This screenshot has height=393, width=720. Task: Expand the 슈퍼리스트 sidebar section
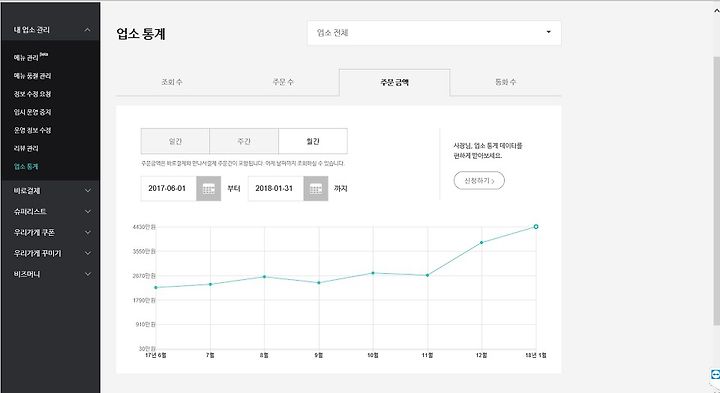(x=87, y=212)
